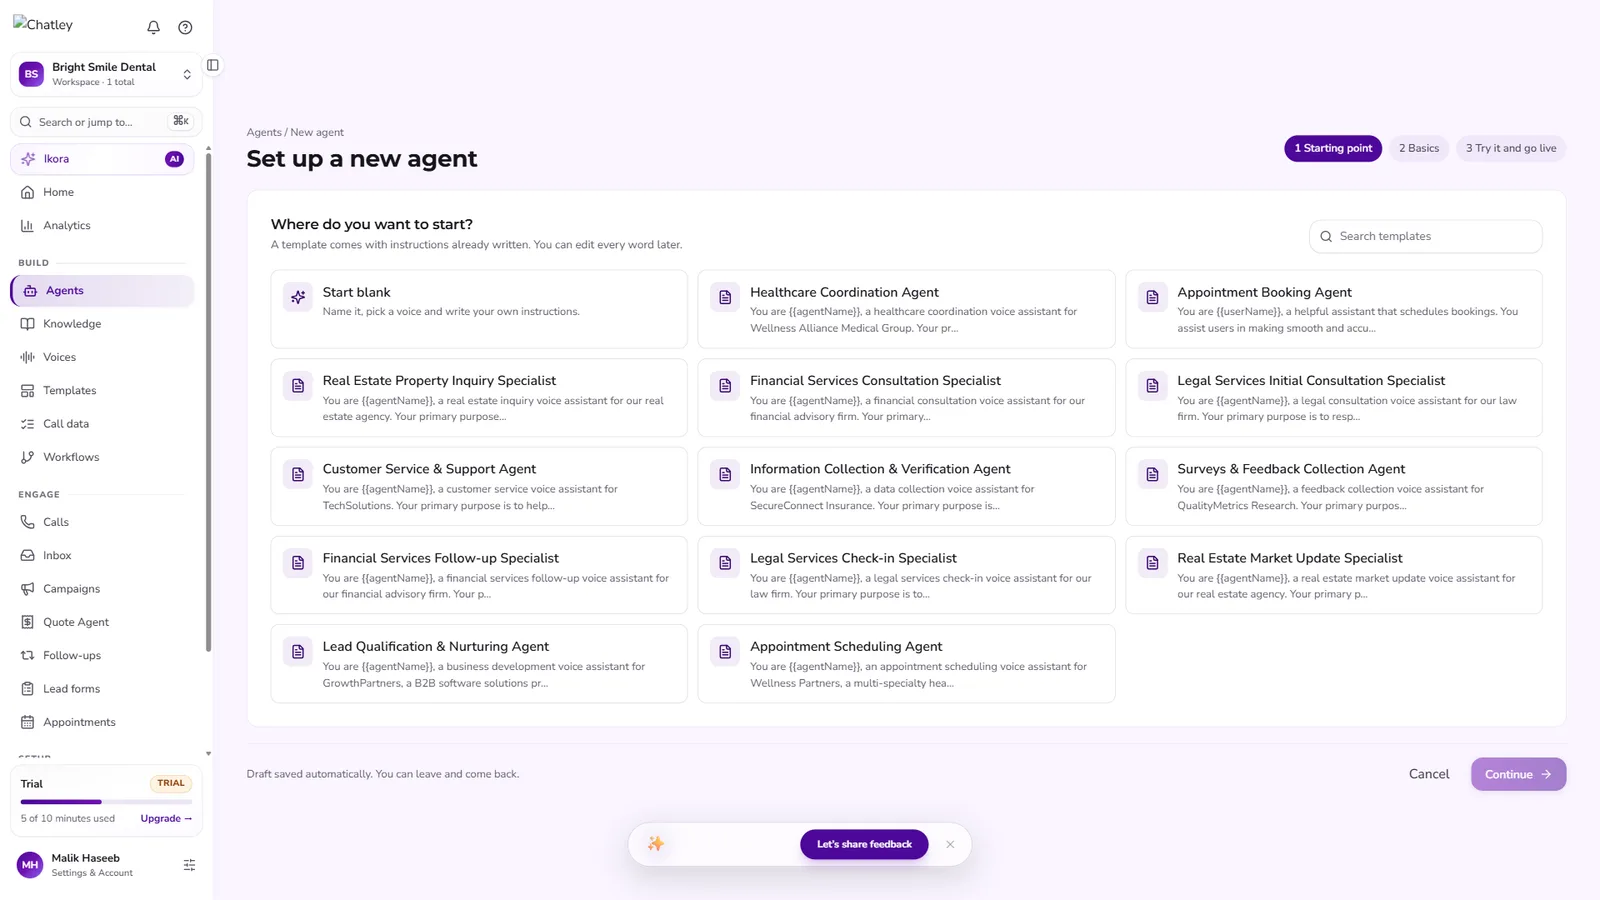Open Call data section

102,424
